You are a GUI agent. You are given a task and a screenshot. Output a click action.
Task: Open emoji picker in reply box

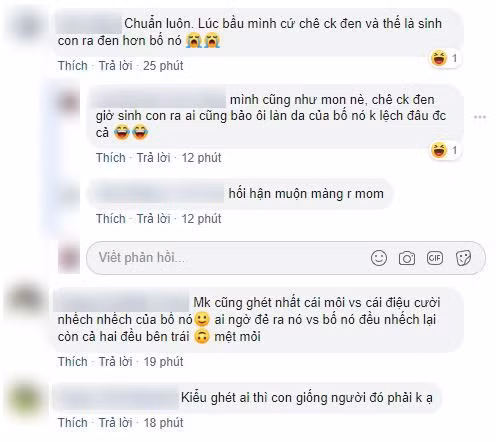379,258
